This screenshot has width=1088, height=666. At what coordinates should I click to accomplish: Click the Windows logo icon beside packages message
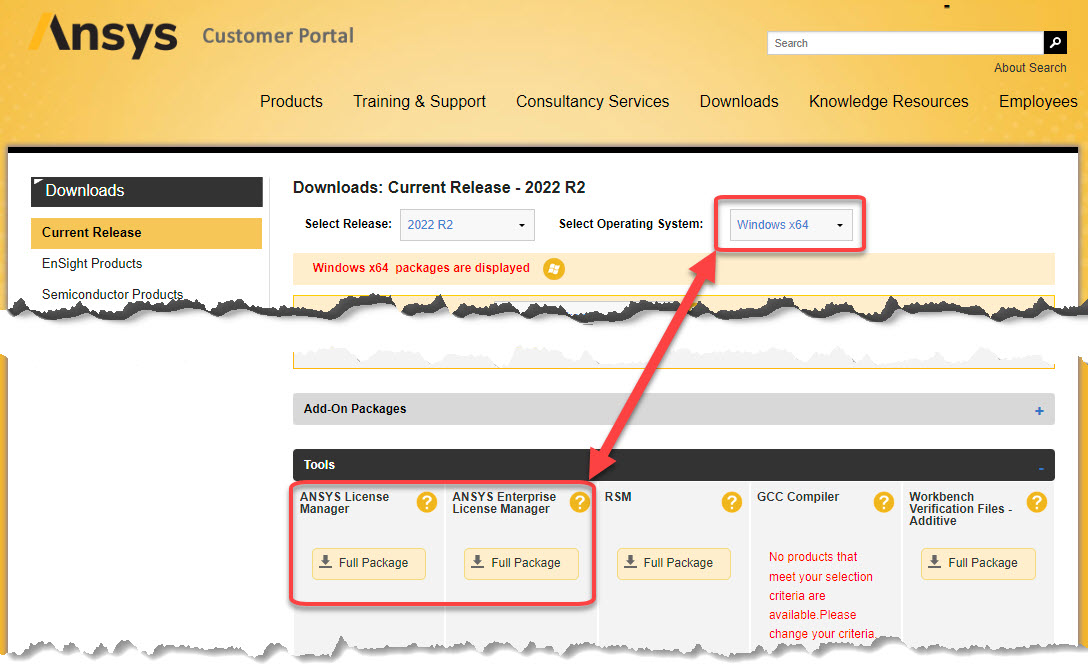tap(554, 268)
